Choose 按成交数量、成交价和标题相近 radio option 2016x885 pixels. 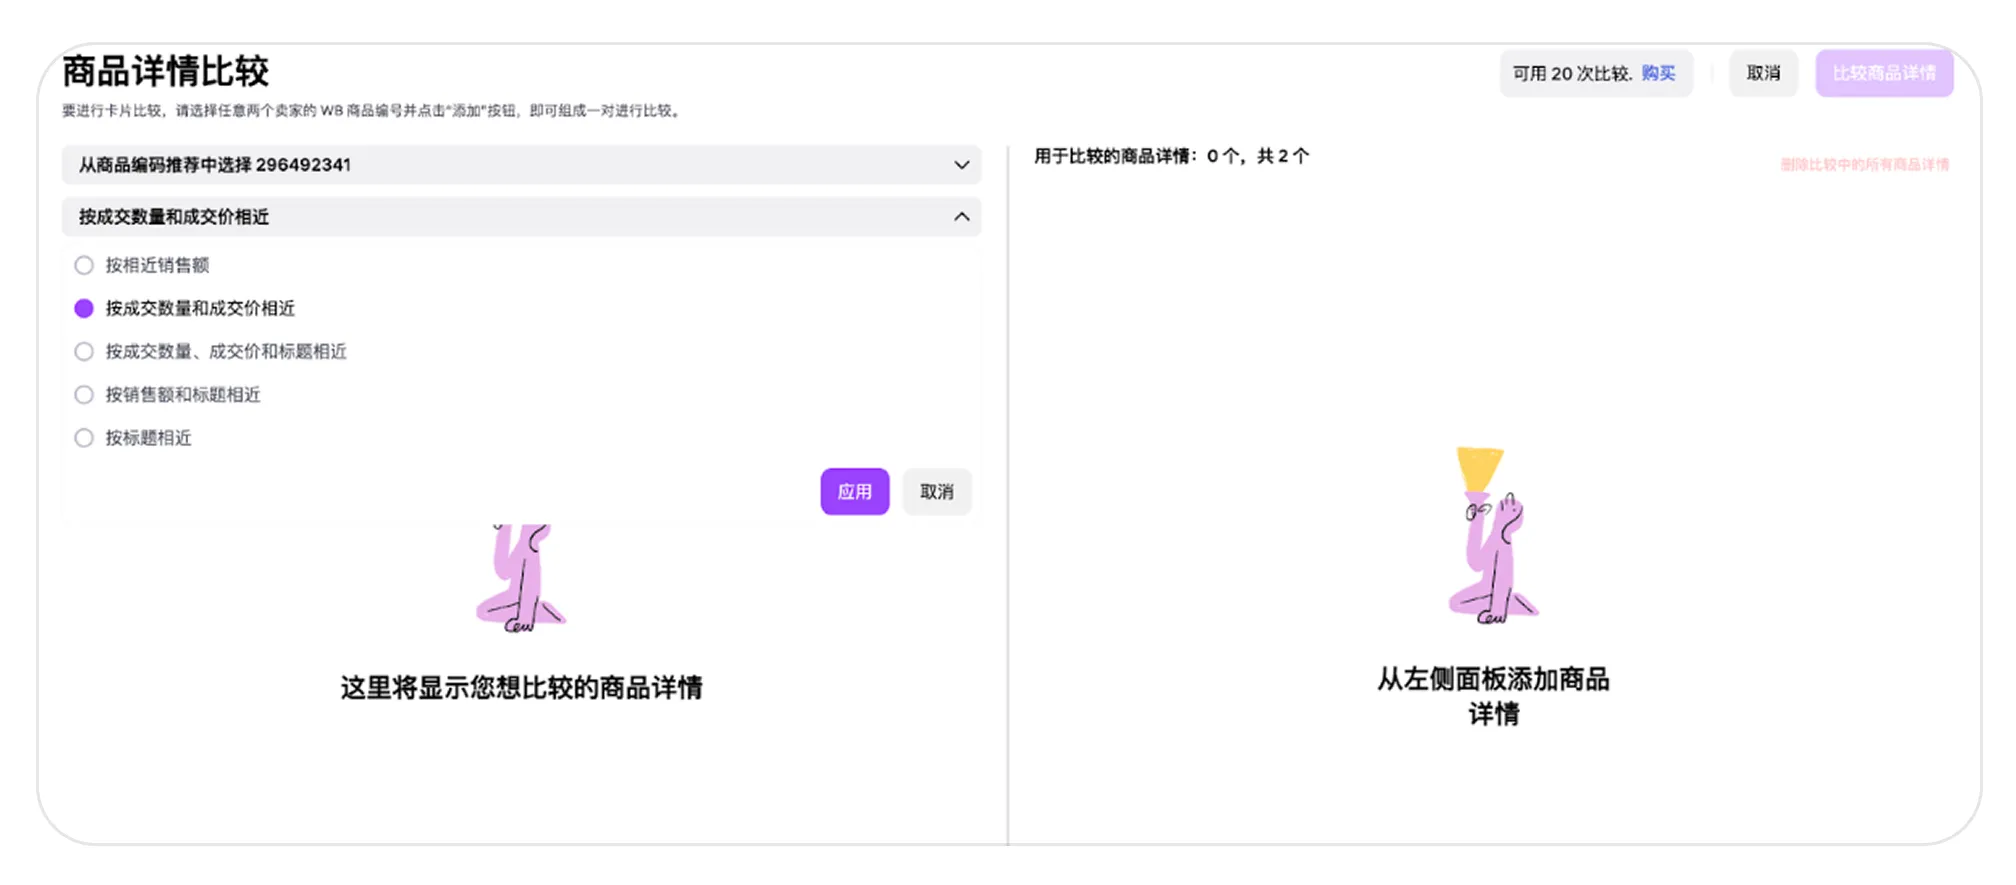pos(84,351)
